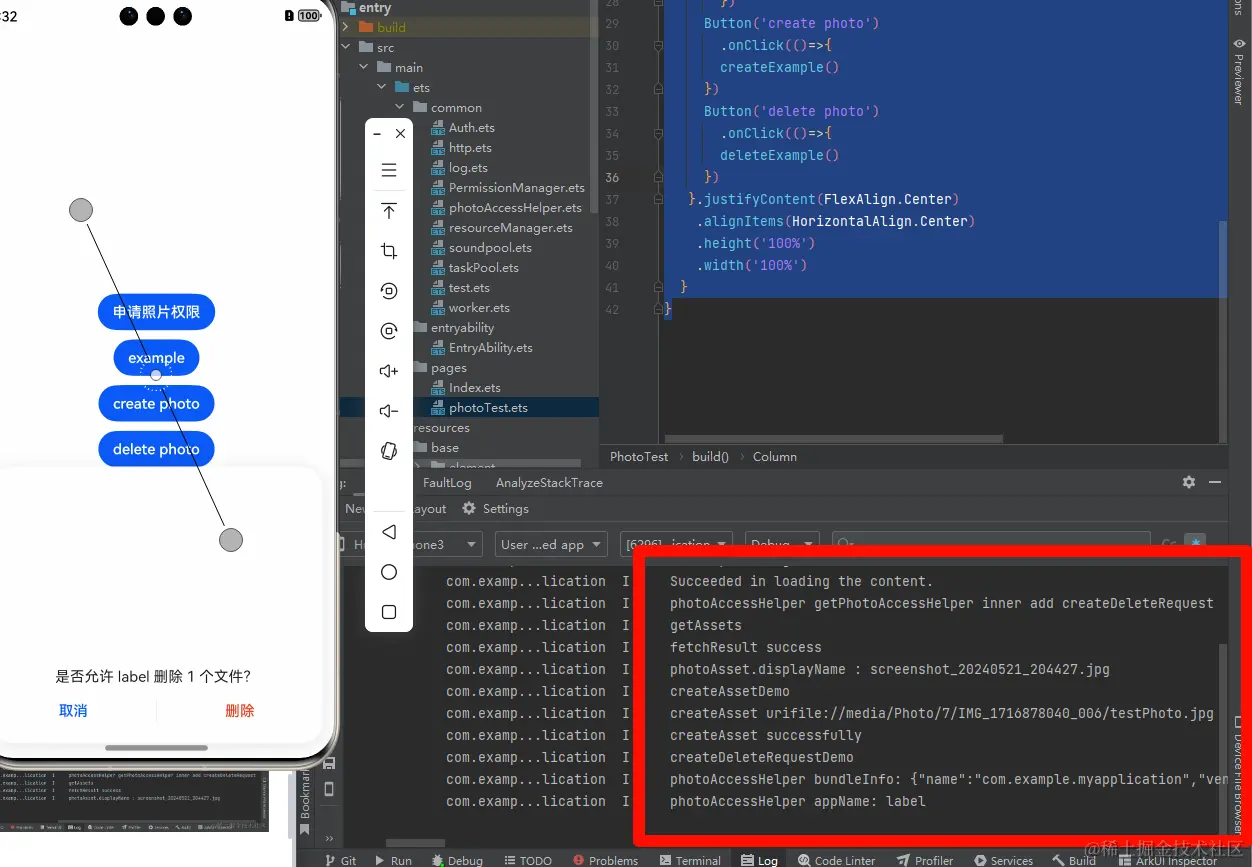Take a screenshot with the crop icon
The image size is (1252, 867).
tap(389, 251)
